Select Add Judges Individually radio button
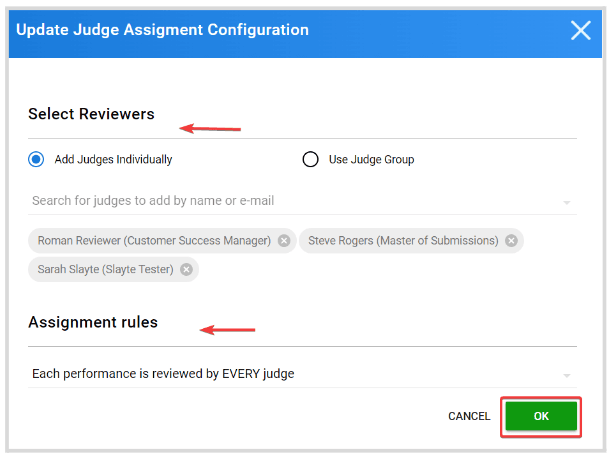The height and width of the screenshot is (461, 613). 36,160
